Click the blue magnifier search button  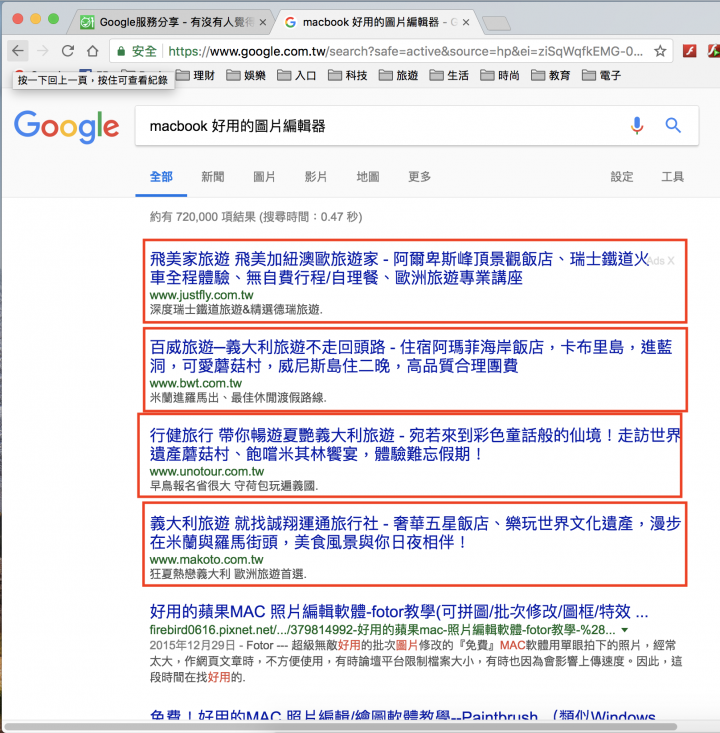click(x=673, y=125)
